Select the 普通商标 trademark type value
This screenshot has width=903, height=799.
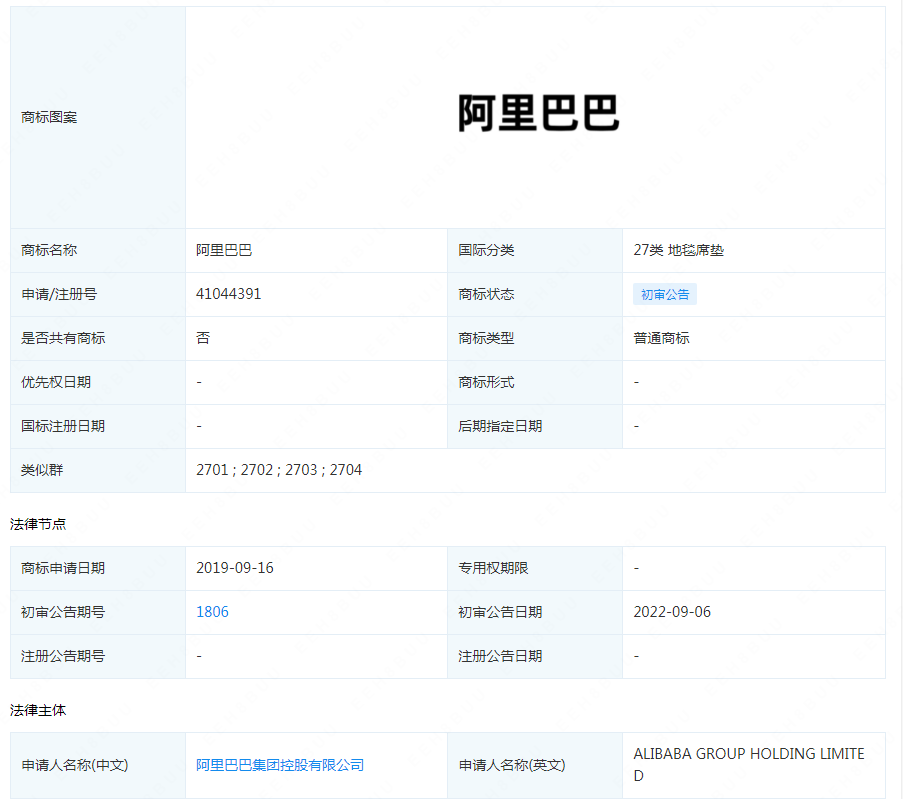(661, 338)
